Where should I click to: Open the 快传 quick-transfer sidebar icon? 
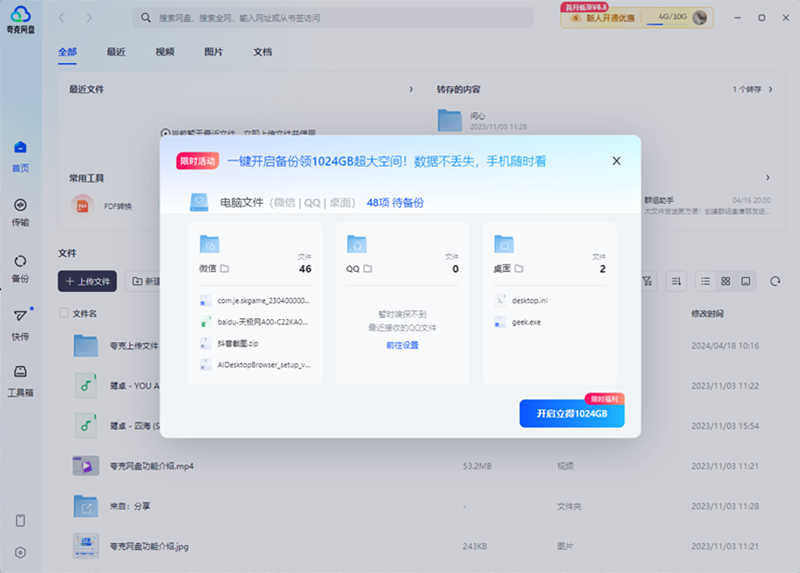[x=20, y=321]
